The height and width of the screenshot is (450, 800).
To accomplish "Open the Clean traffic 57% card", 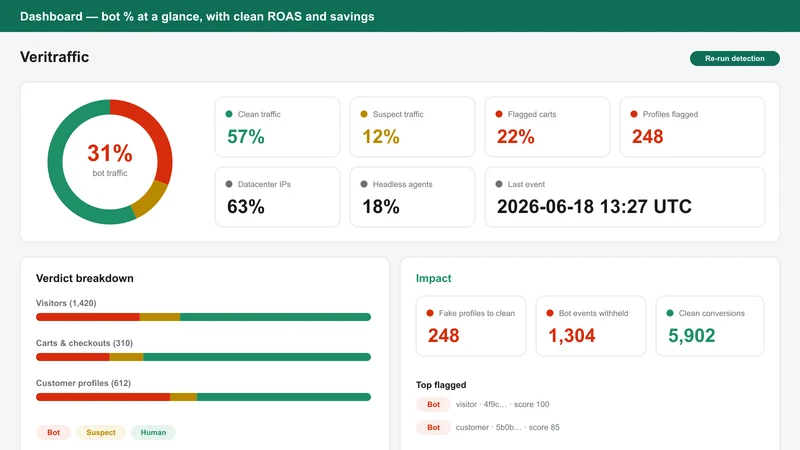I will point(277,127).
